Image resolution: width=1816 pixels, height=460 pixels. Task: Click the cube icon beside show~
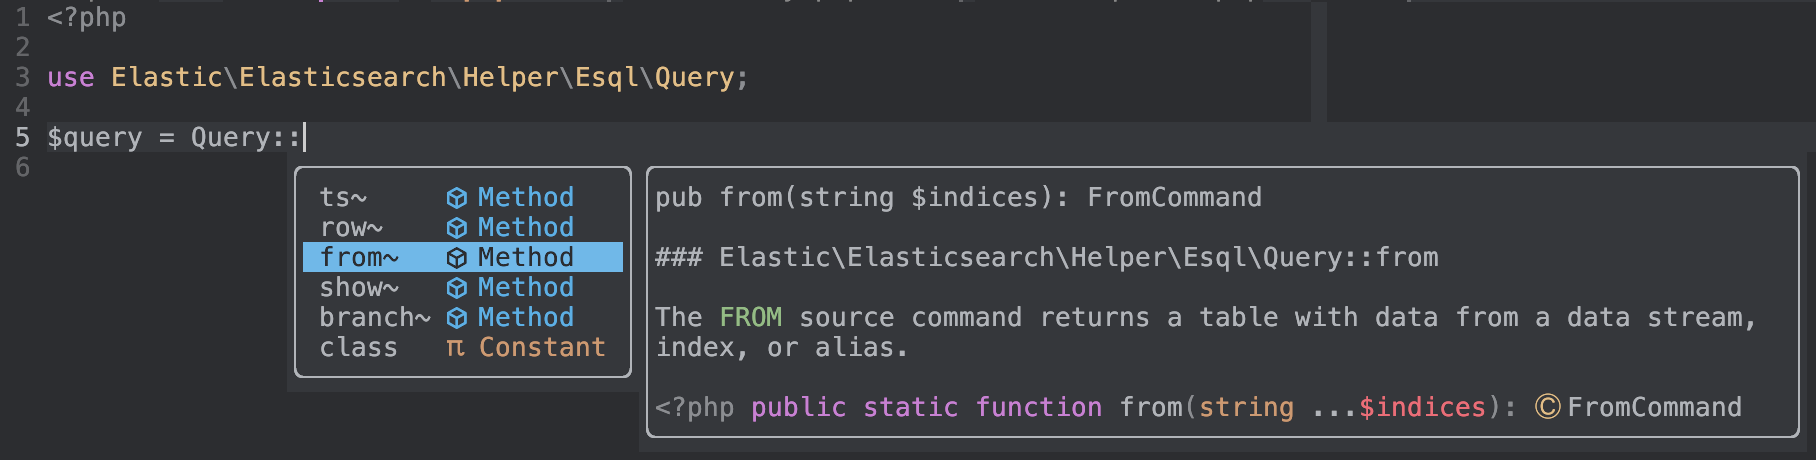(456, 288)
